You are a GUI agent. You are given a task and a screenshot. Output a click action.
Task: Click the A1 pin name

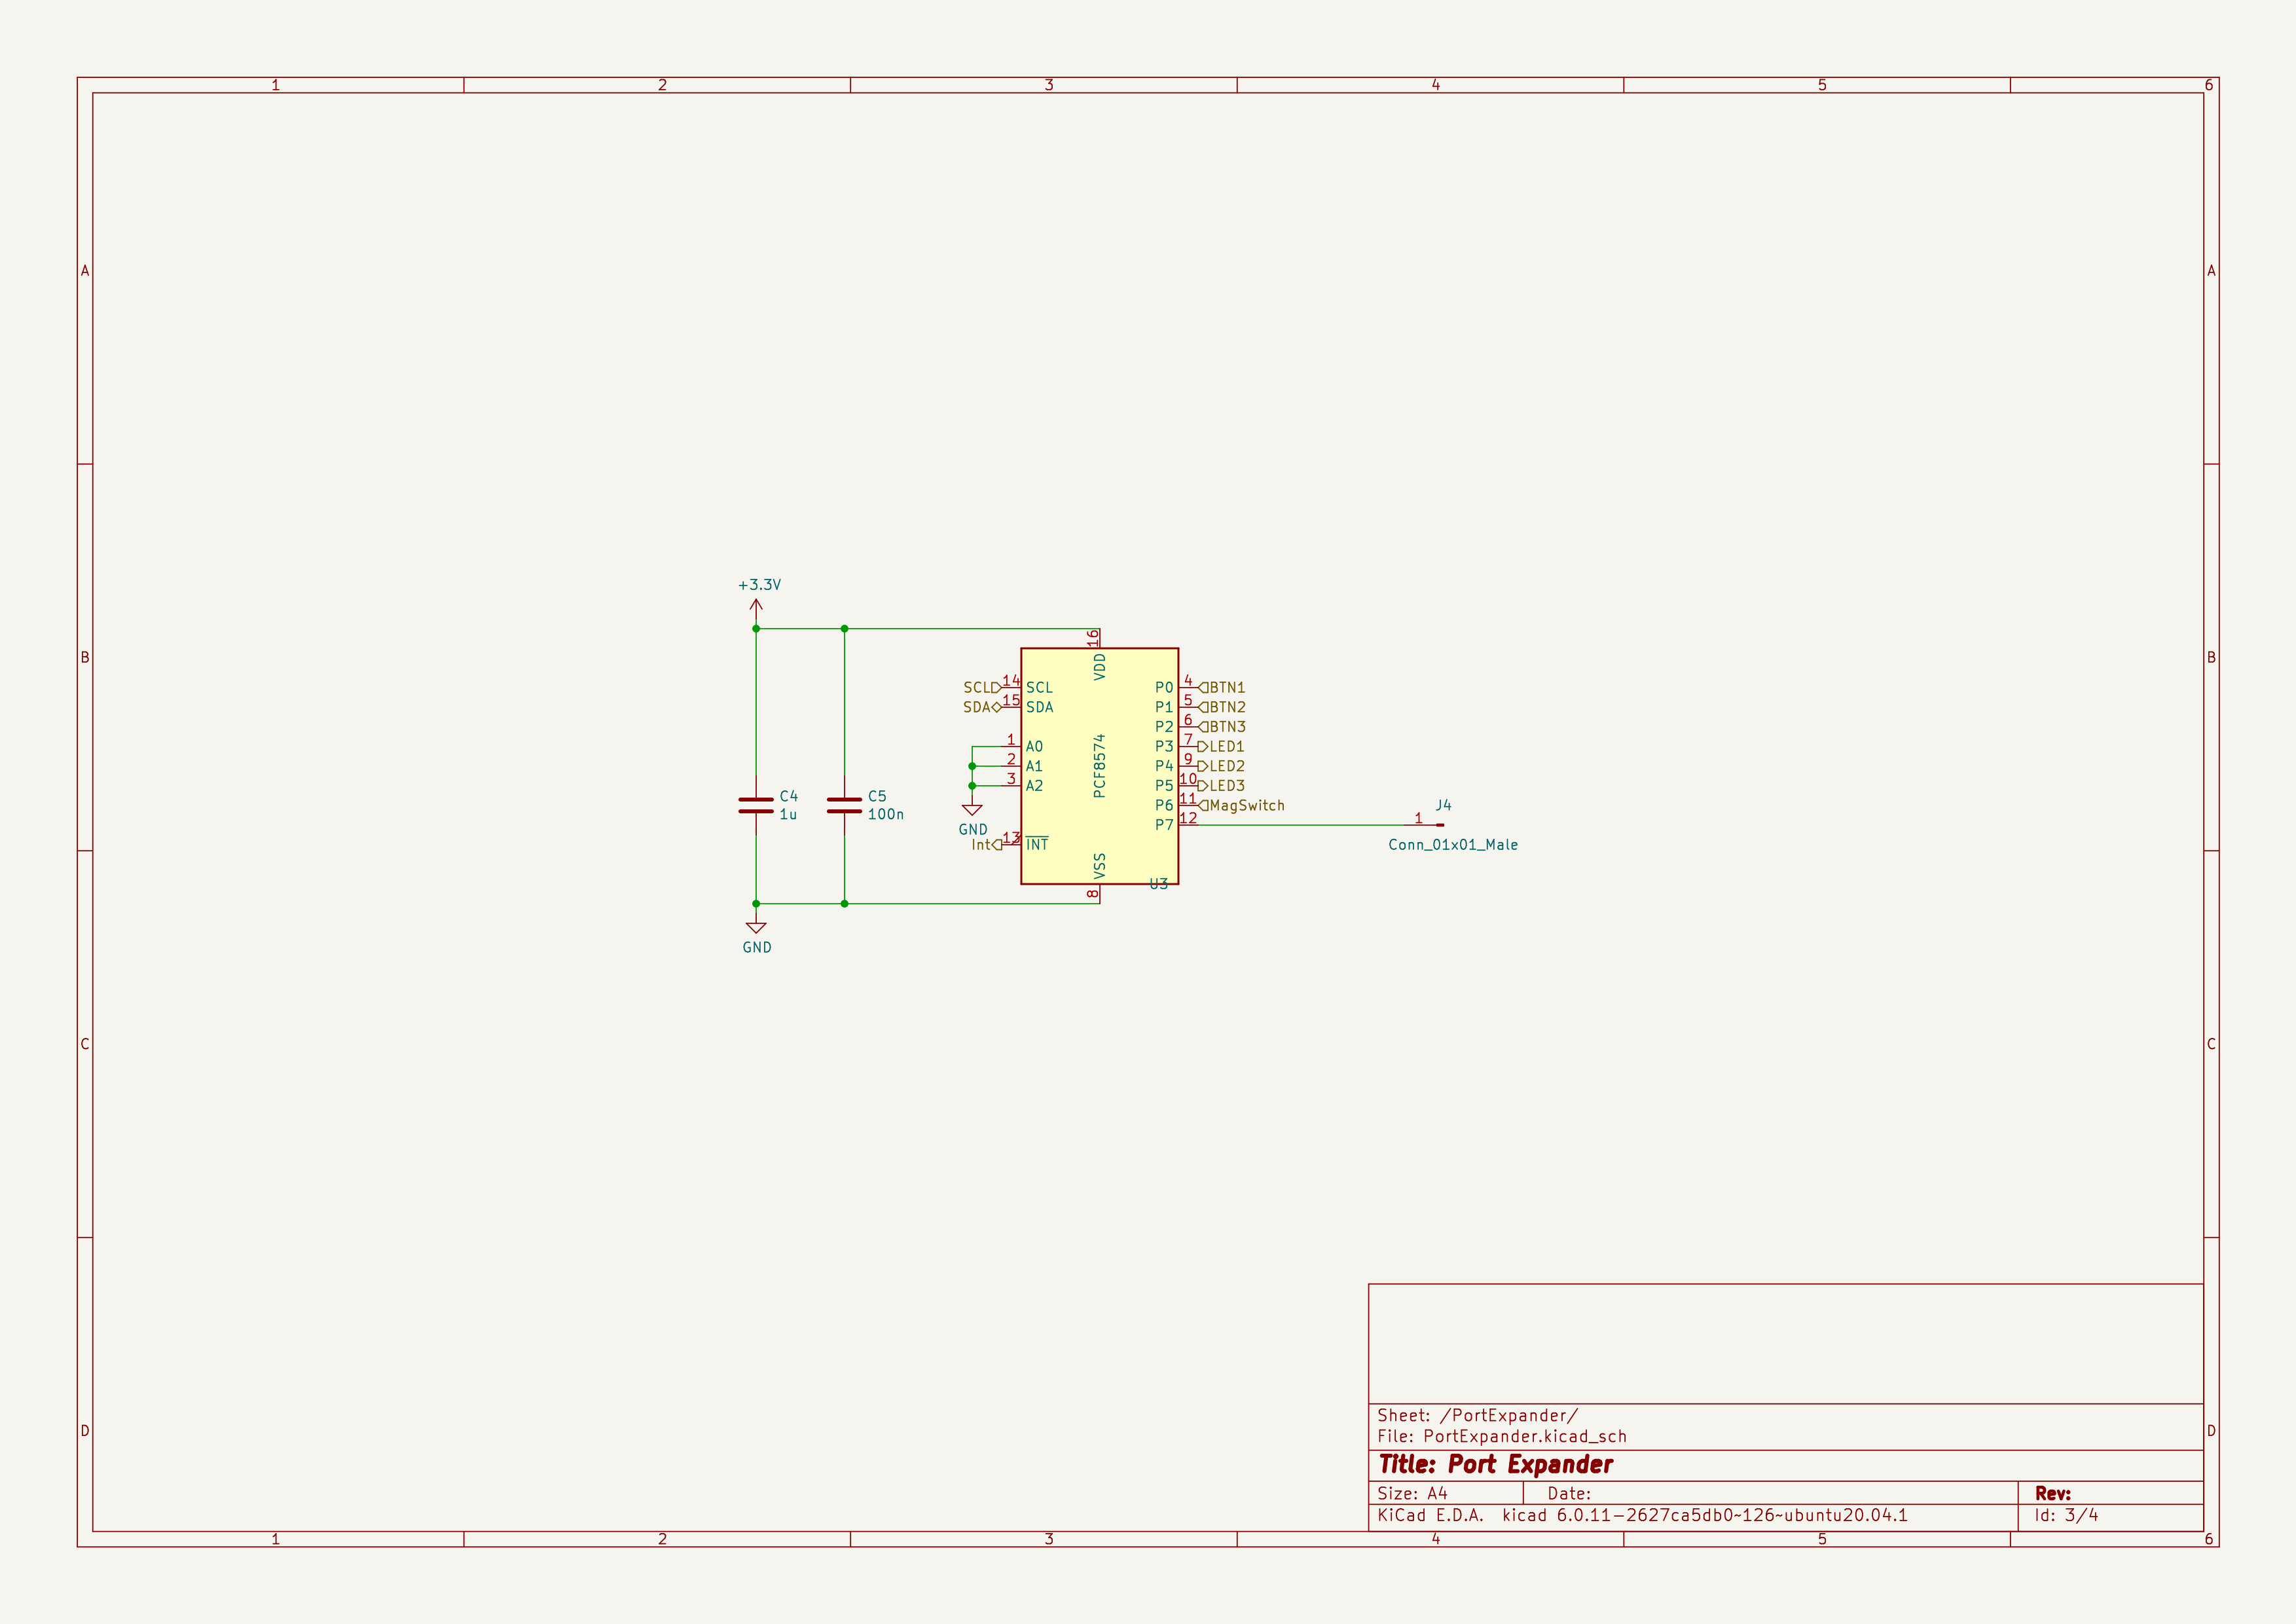click(1034, 766)
